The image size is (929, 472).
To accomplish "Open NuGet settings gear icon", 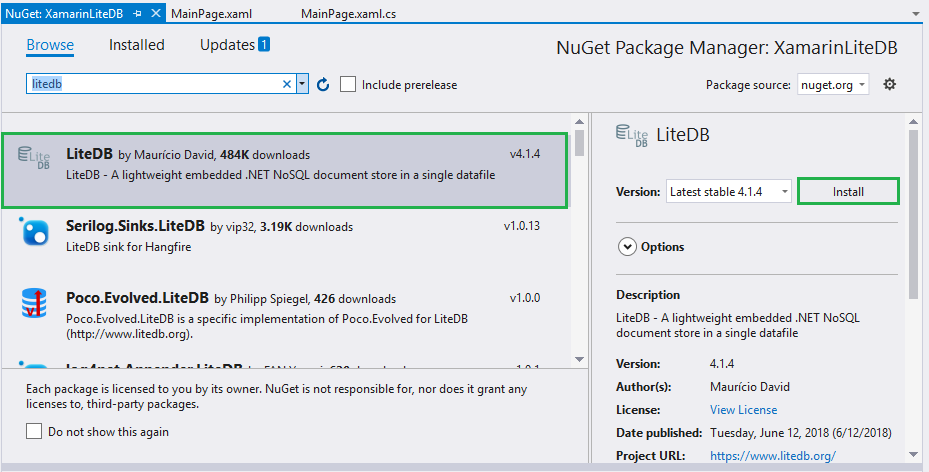I will click(889, 85).
